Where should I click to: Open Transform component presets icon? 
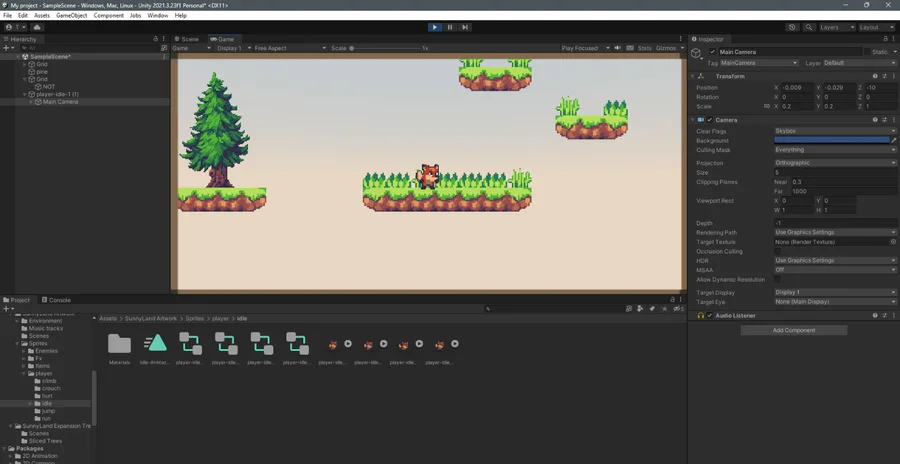pos(884,76)
